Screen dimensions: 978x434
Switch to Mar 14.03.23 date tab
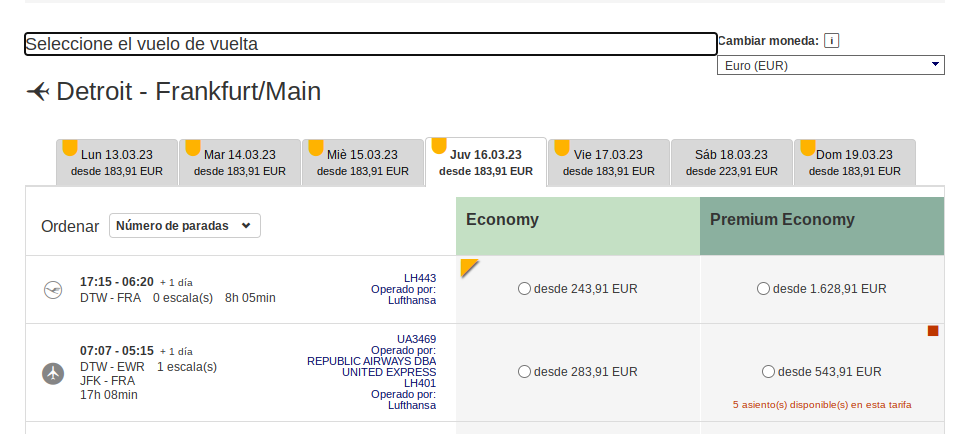click(x=240, y=162)
